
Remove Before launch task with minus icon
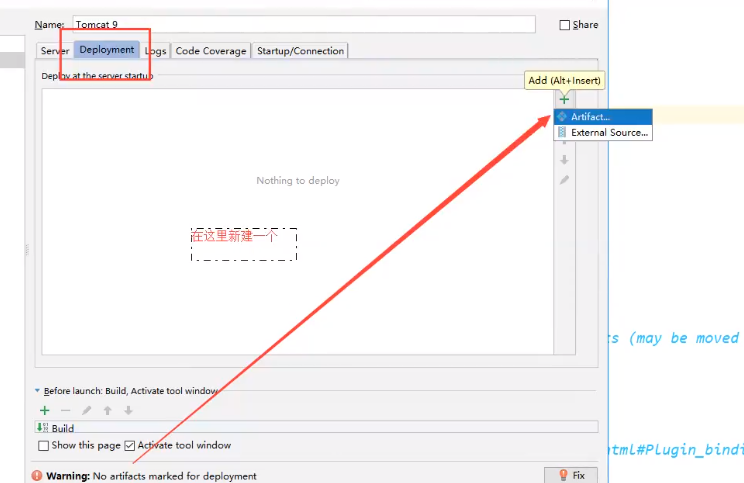coord(65,410)
